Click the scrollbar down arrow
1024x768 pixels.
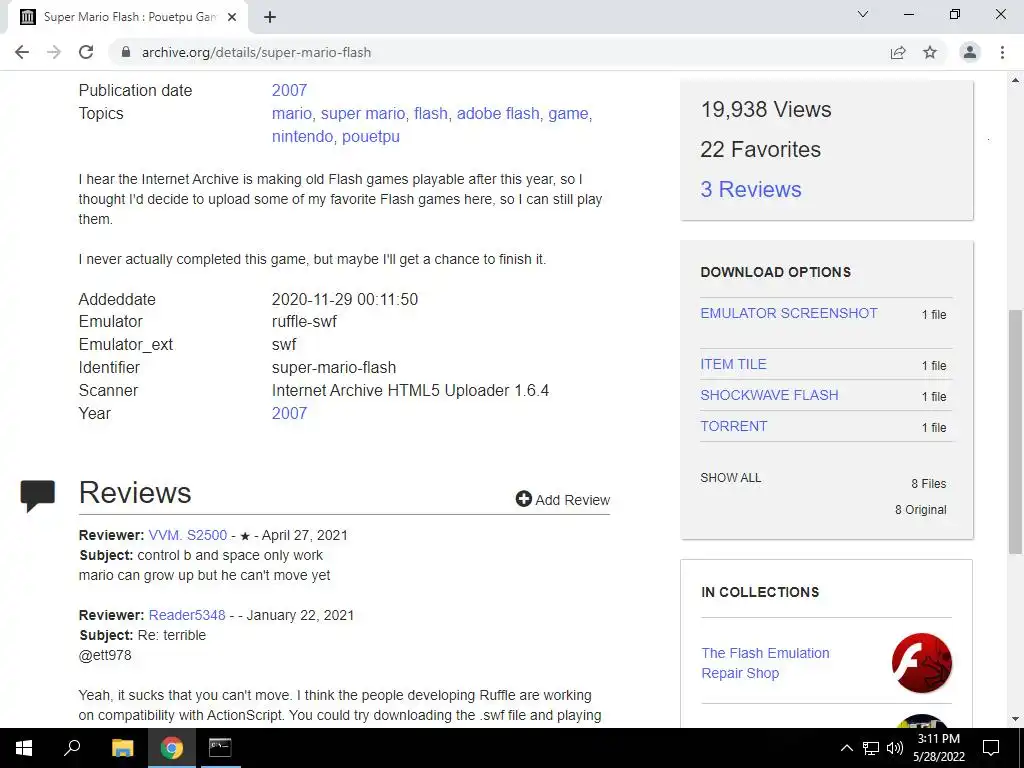1015,719
